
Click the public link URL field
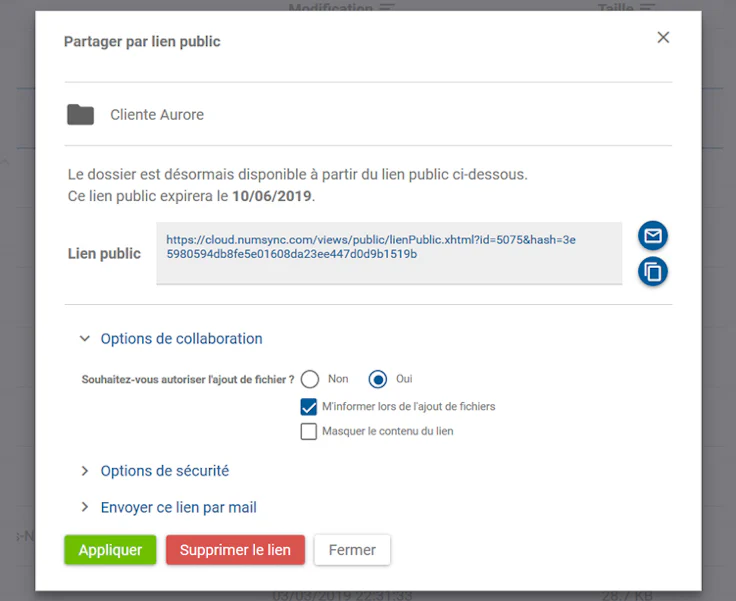coord(389,253)
